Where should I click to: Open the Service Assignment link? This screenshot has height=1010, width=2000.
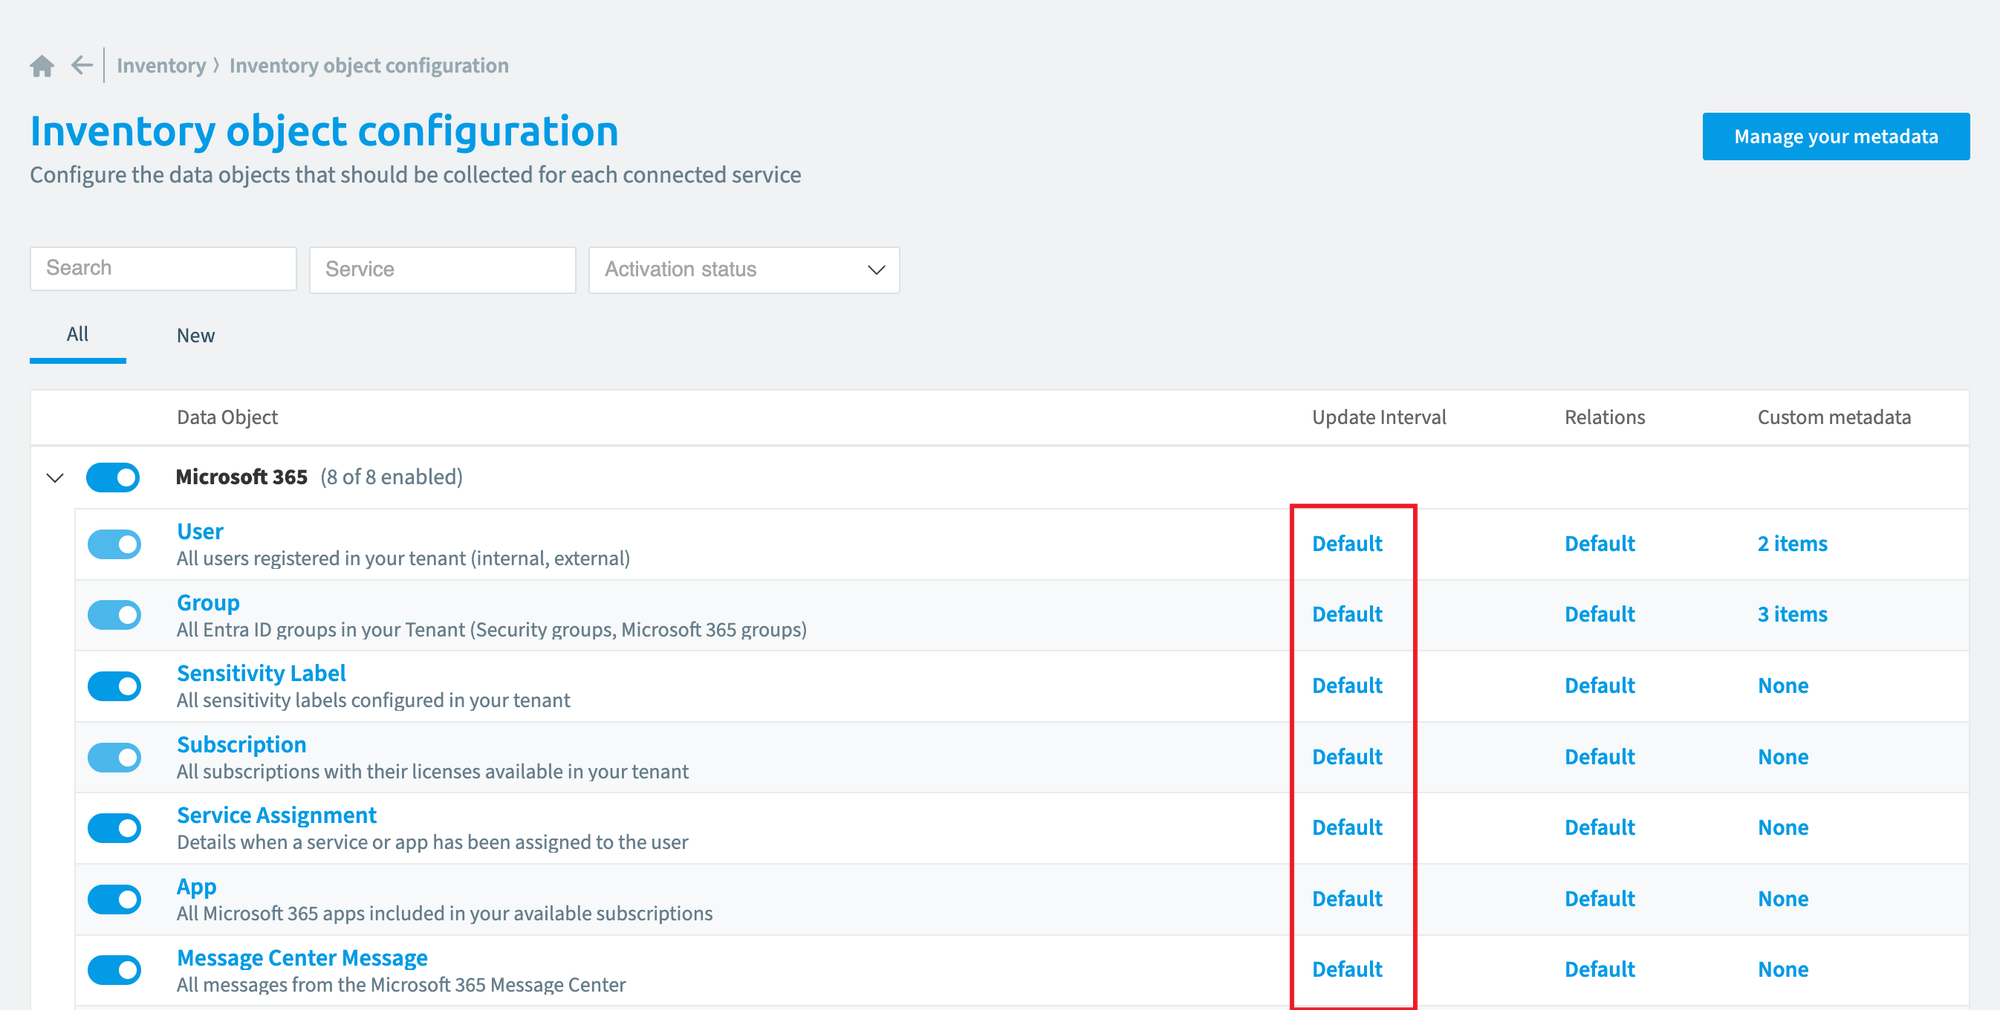pyautogui.click(x=277, y=816)
